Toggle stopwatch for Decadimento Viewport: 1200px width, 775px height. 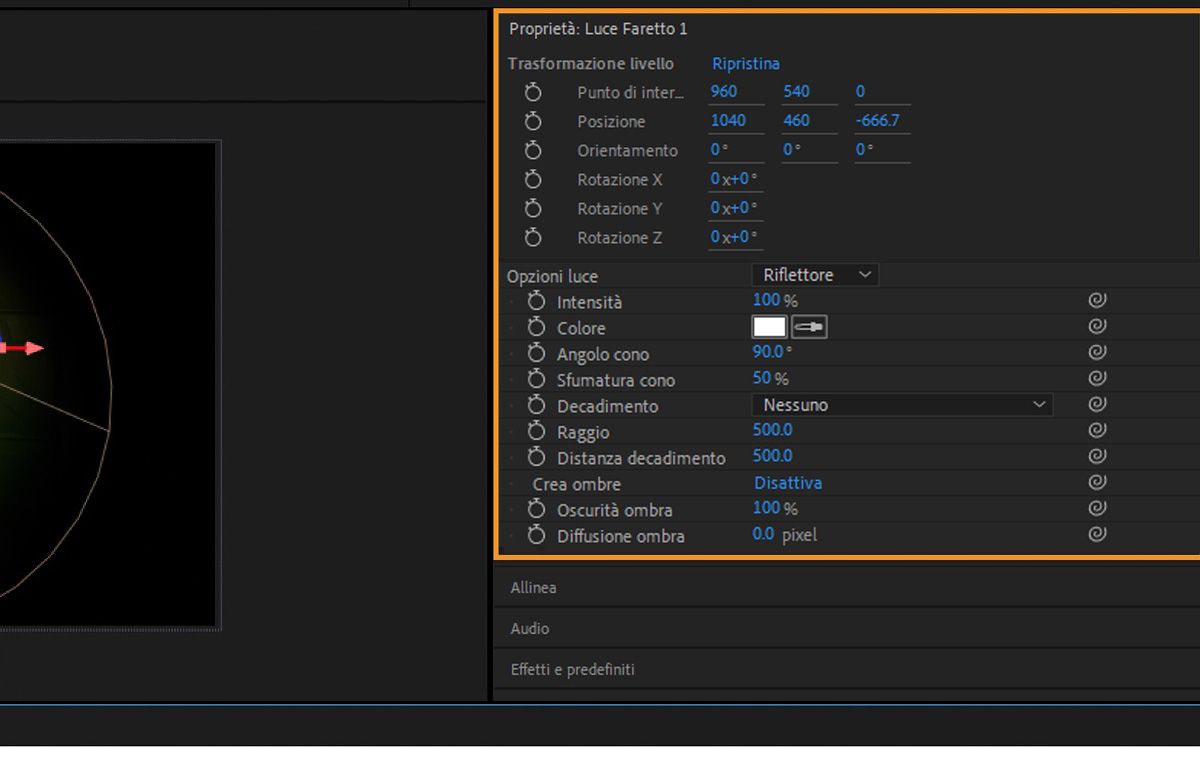tap(537, 405)
